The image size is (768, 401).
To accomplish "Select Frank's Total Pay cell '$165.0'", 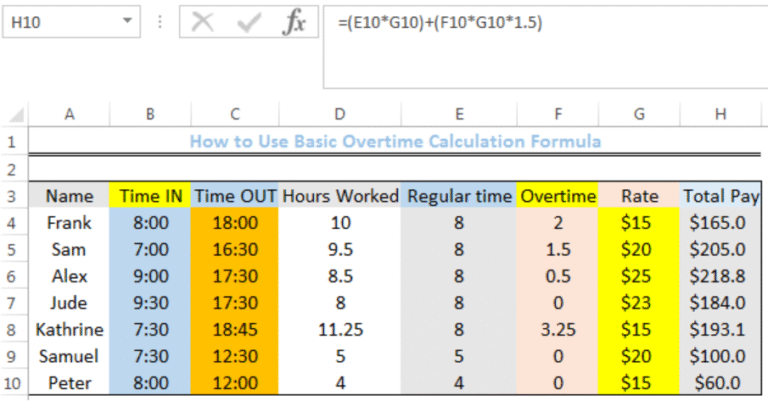I will pyautogui.click(x=720, y=223).
